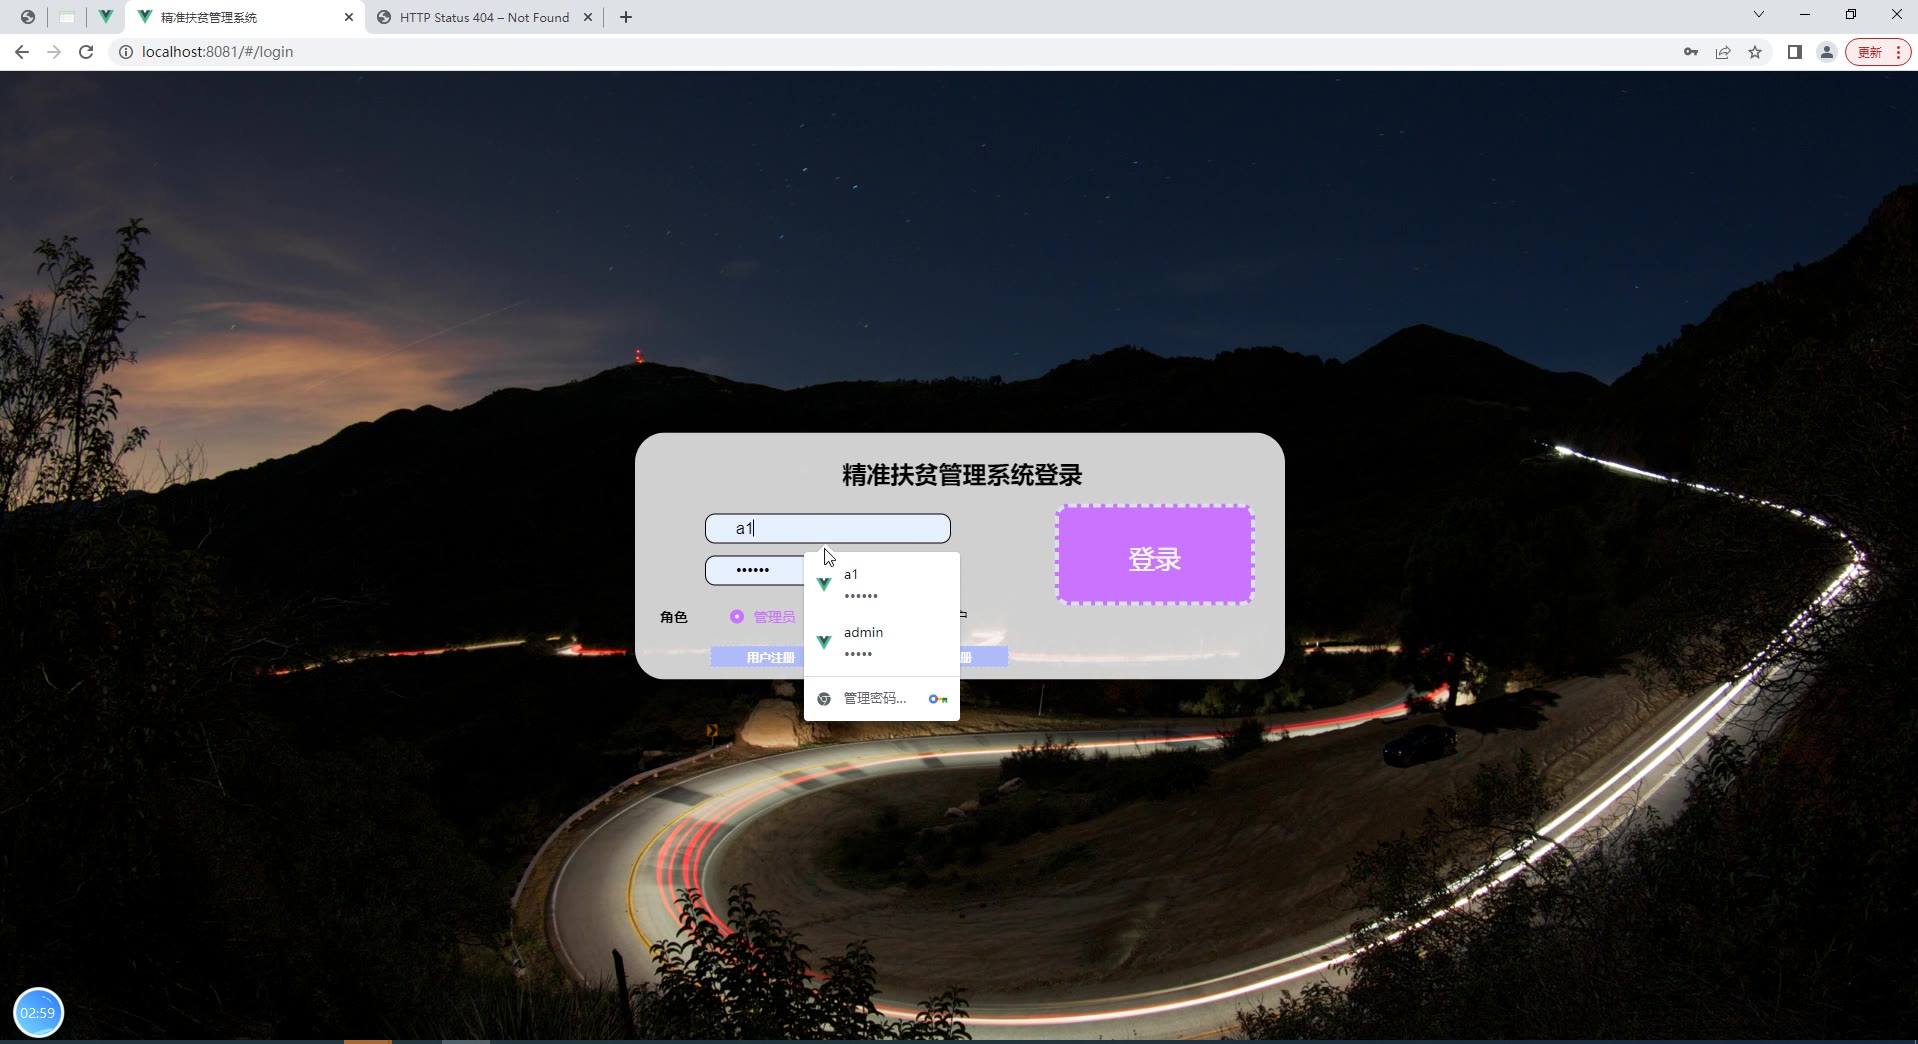Open the first pinned globe tab

pyautogui.click(x=28, y=17)
